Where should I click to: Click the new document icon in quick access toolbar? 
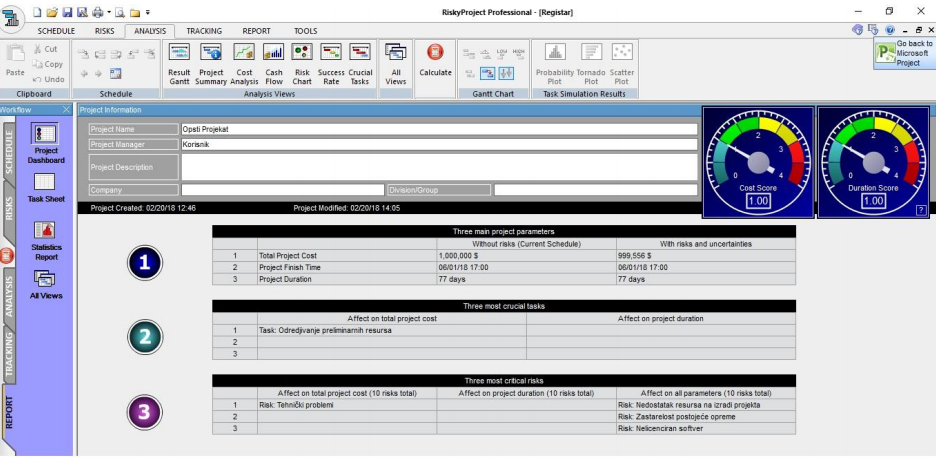pyautogui.click(x=37, y=12)
